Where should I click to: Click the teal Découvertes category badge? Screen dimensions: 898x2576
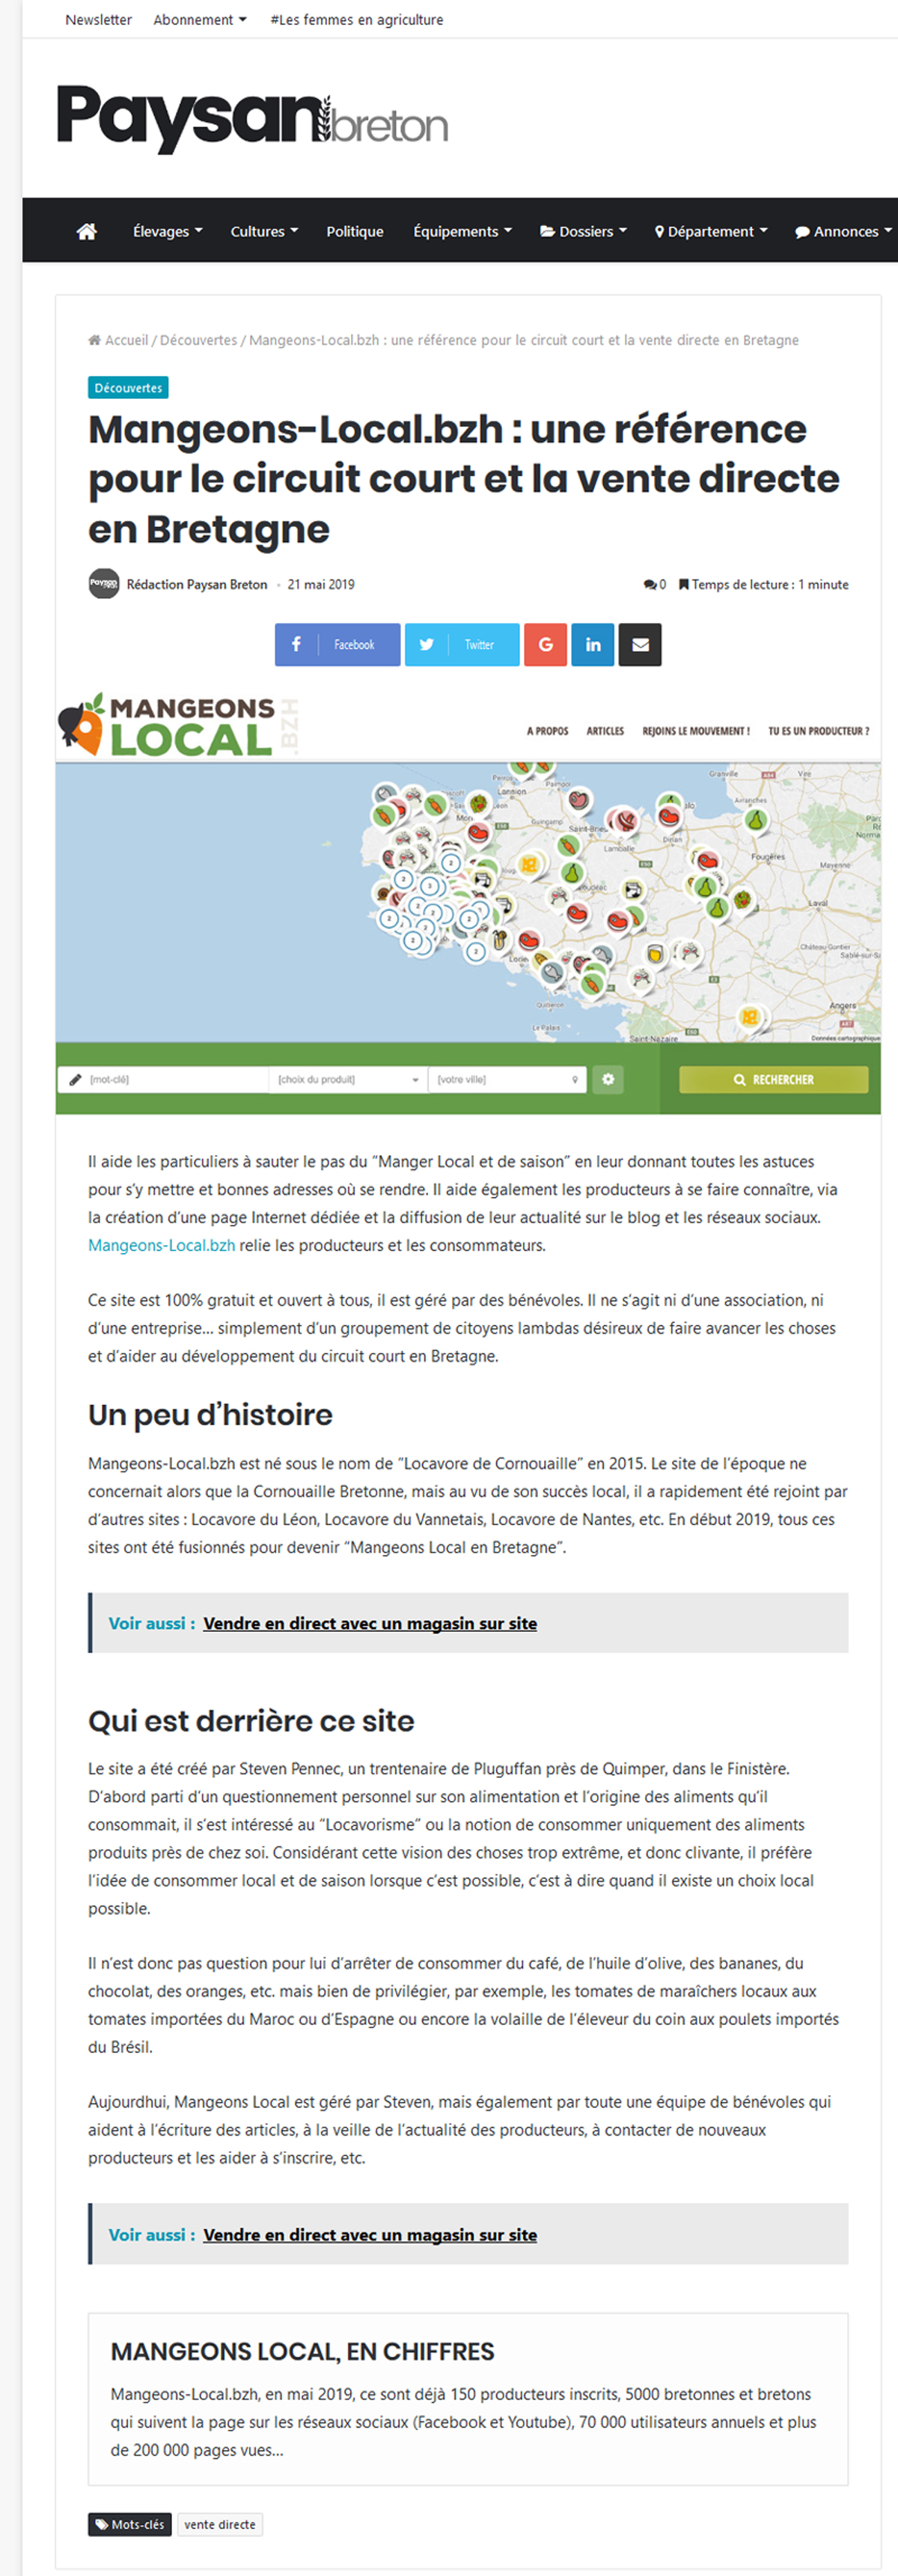[128, 388]
